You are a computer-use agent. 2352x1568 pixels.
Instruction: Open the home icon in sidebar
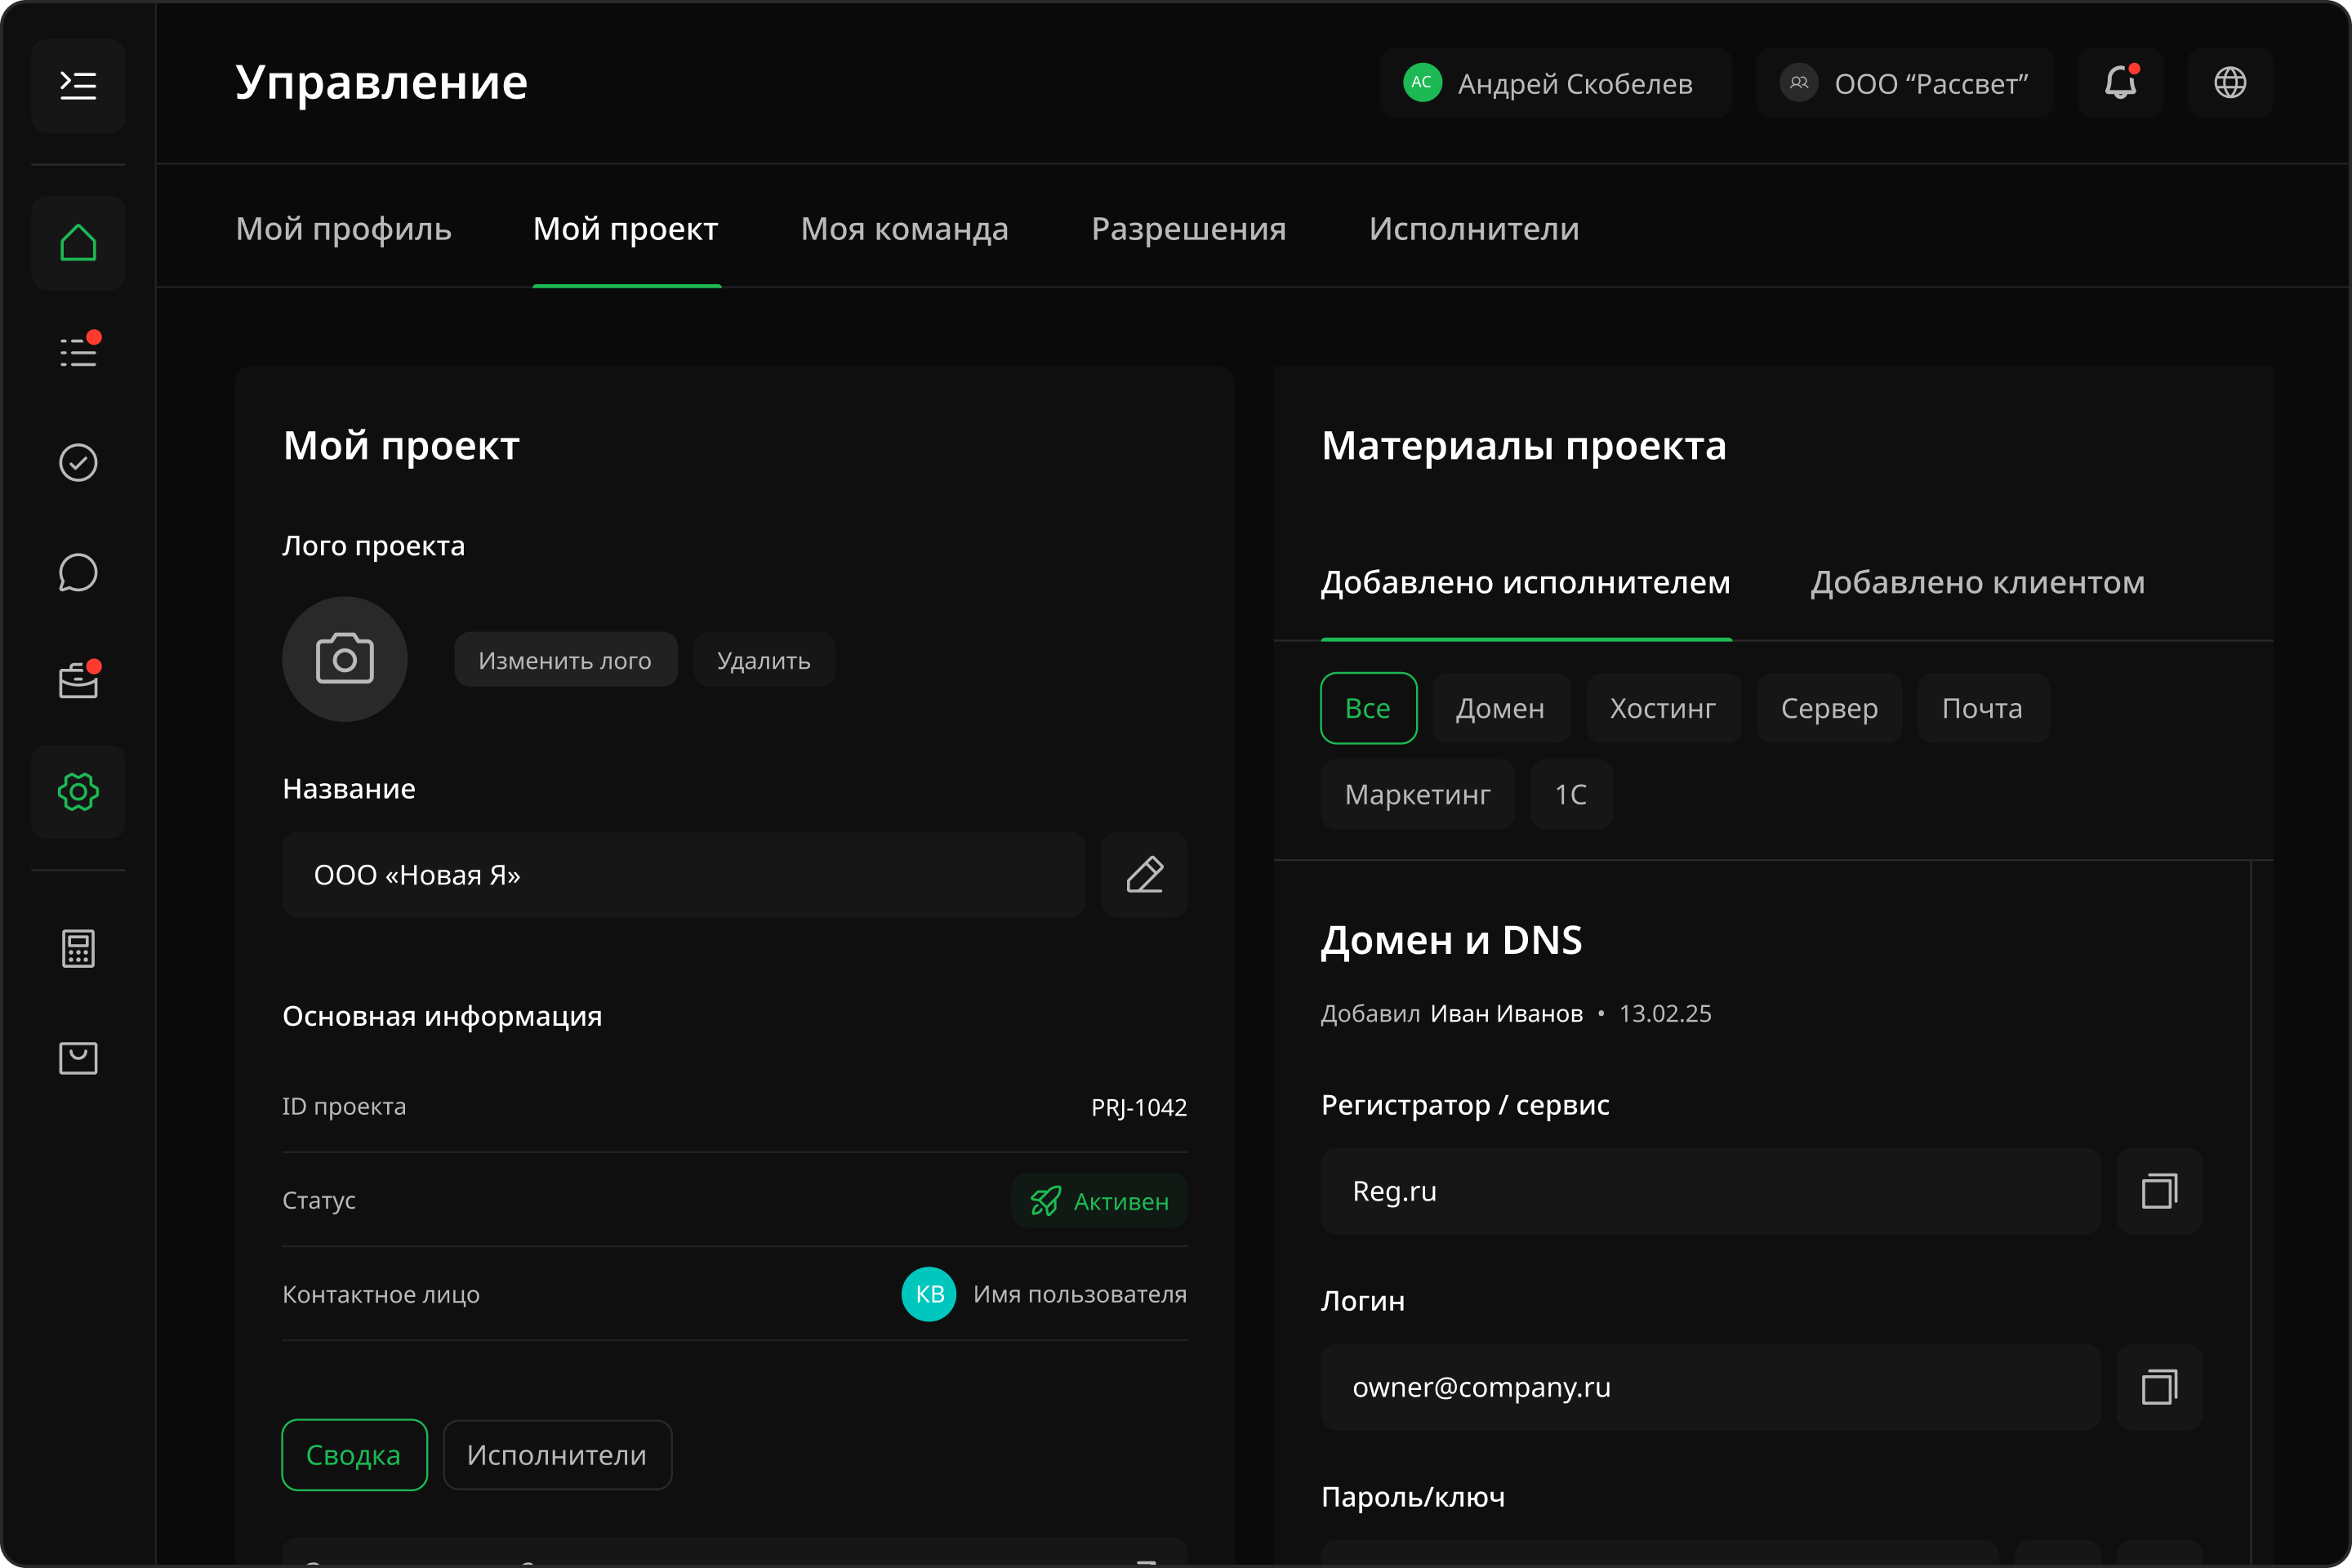78,243
